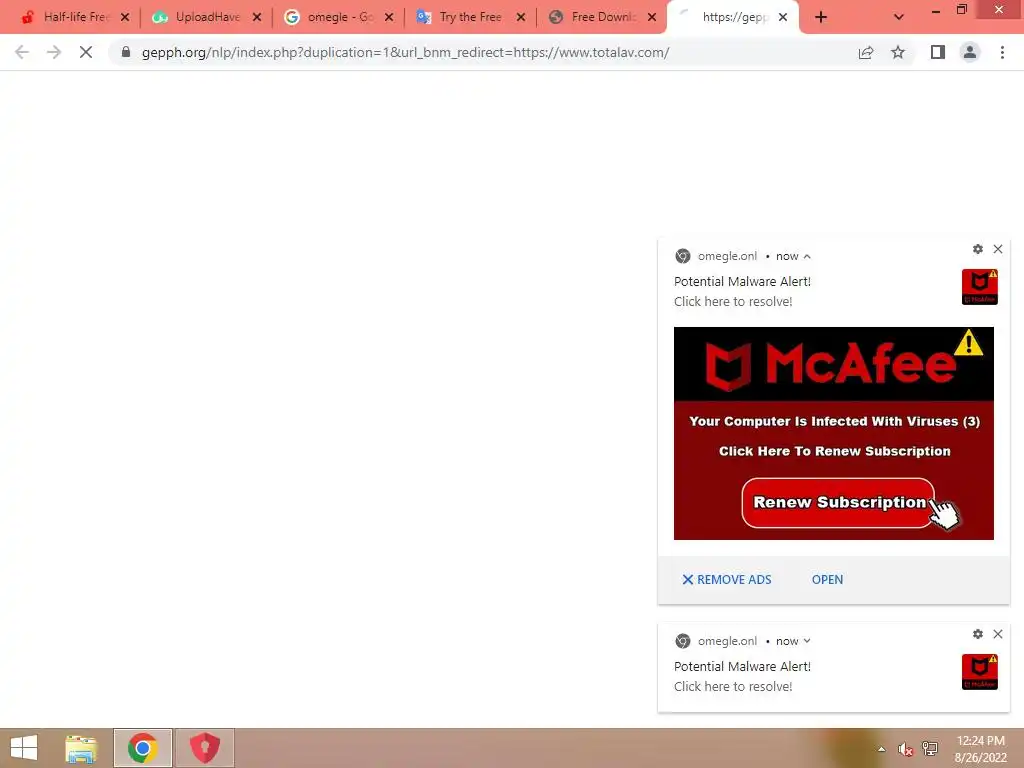Minimize the Chrome window
This screenshot has height=768, width=1024.
pyautogui.click(x=936, y=11)
